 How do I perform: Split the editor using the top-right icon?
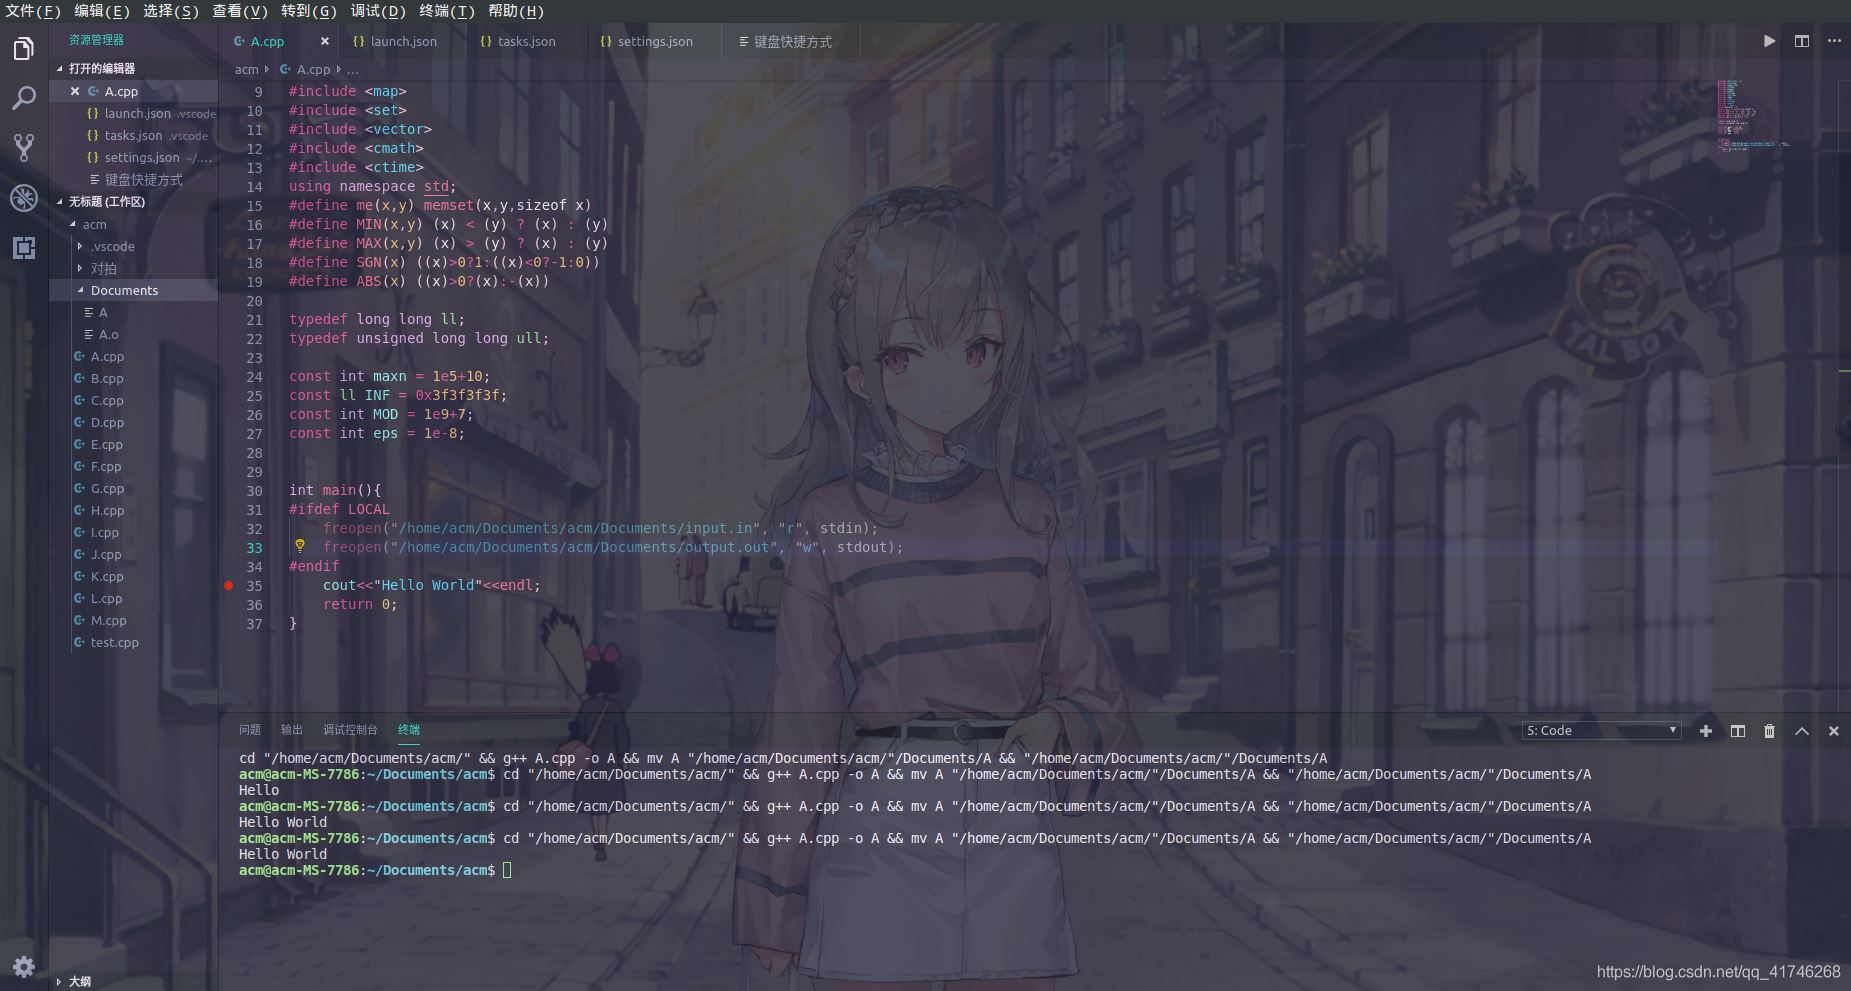tap(1800, 41)
